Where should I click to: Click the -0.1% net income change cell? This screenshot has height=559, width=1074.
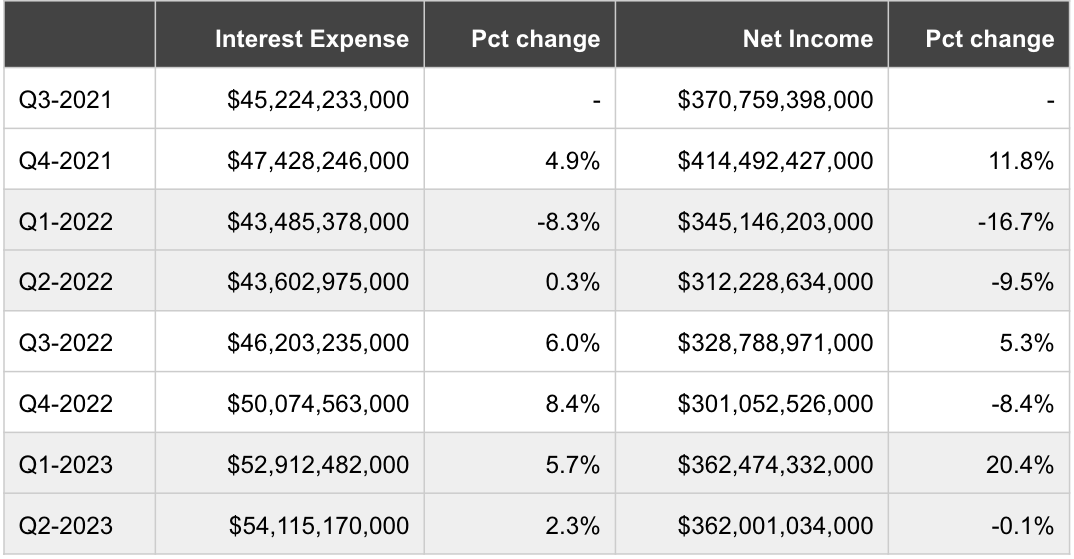[1024, 525]
